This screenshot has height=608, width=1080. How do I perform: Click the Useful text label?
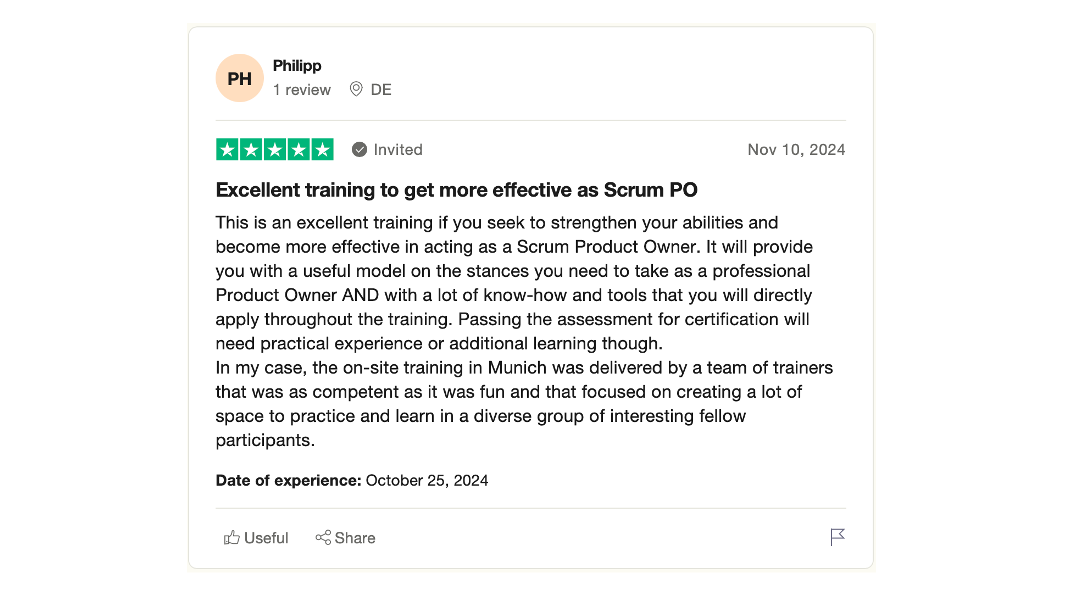266,538
